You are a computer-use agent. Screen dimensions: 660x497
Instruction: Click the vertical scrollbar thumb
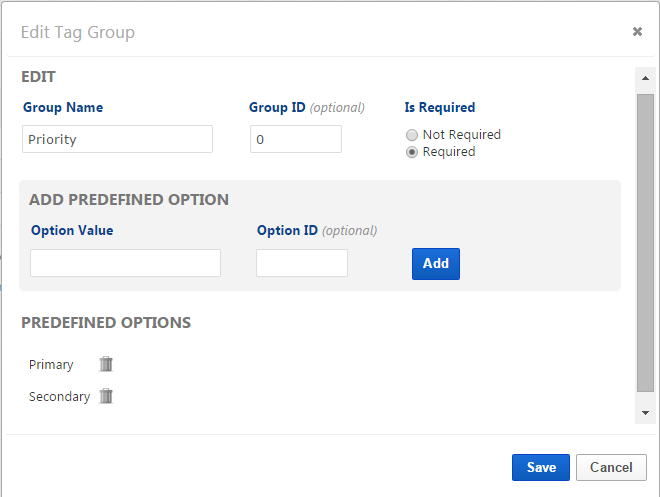point(645,240)
